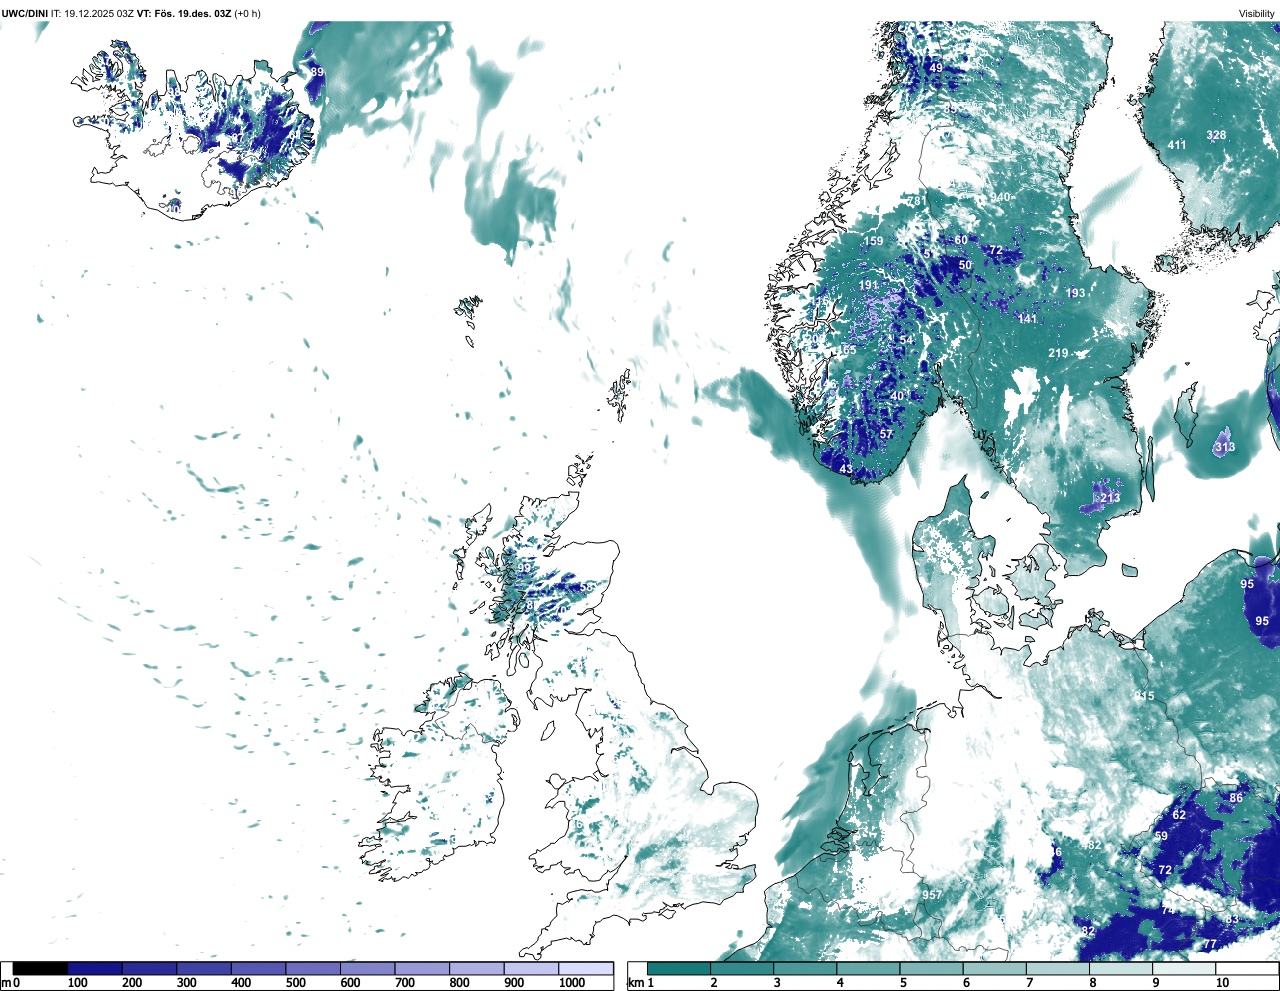The height and width of the screenshot is (991, 1280).
Task: Click the '83' value in the lower-right map
Action: (1232, 919)
